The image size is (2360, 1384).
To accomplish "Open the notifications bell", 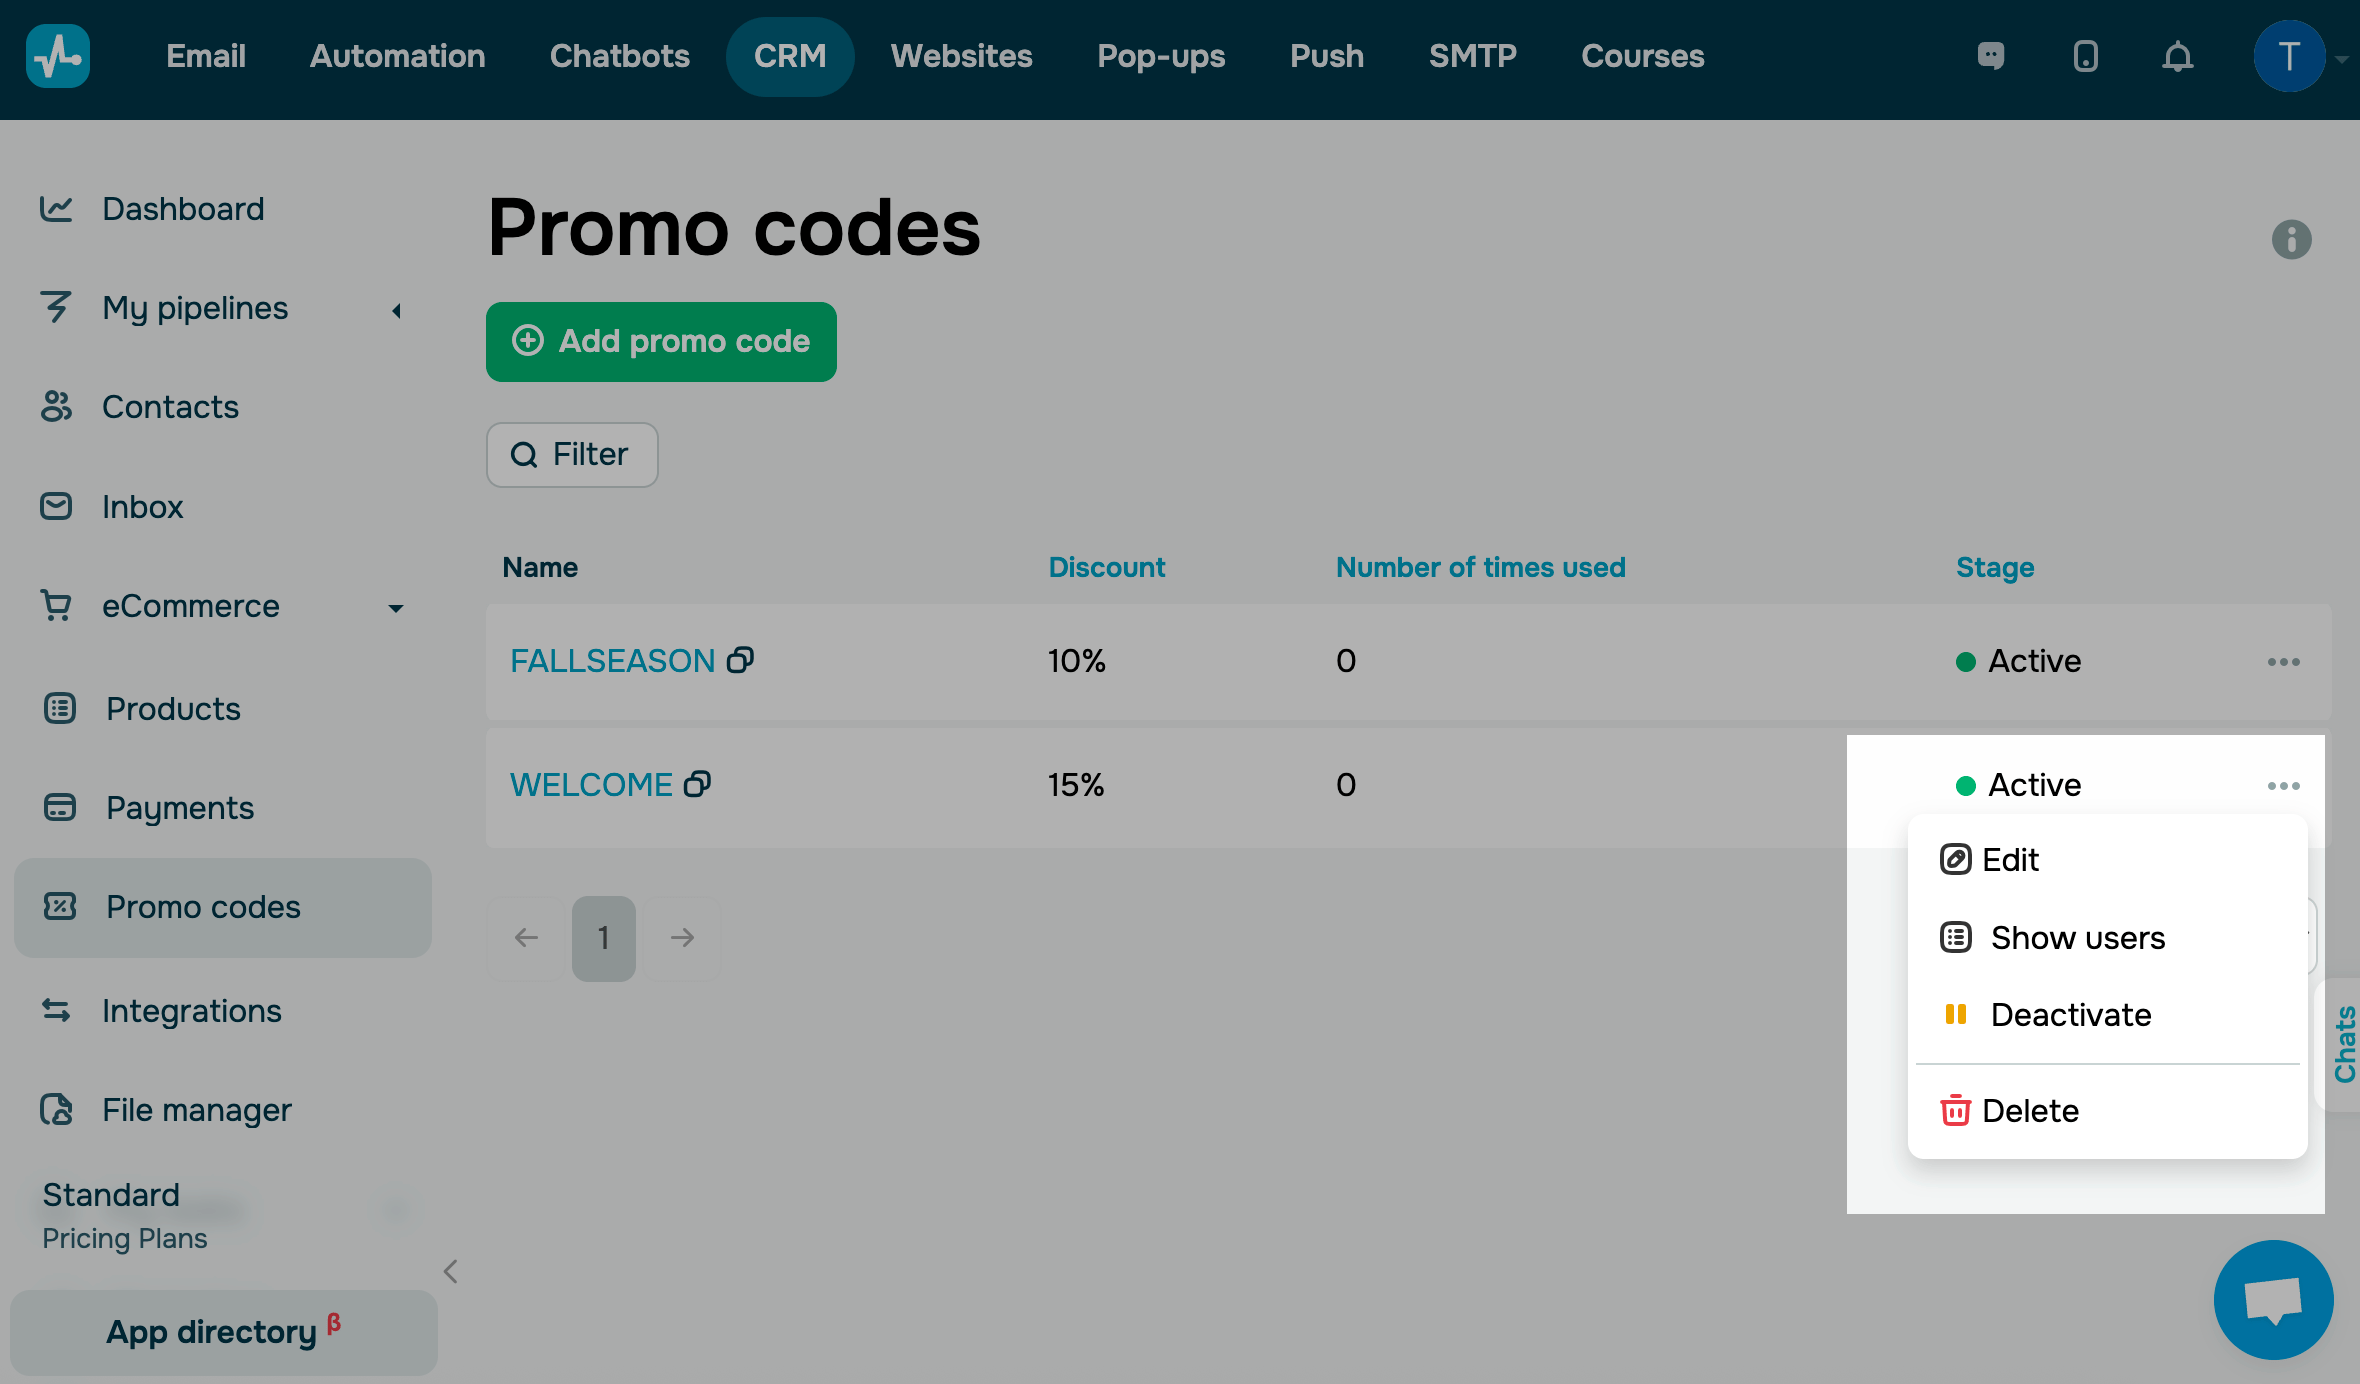I will [x=2177, y=56].
